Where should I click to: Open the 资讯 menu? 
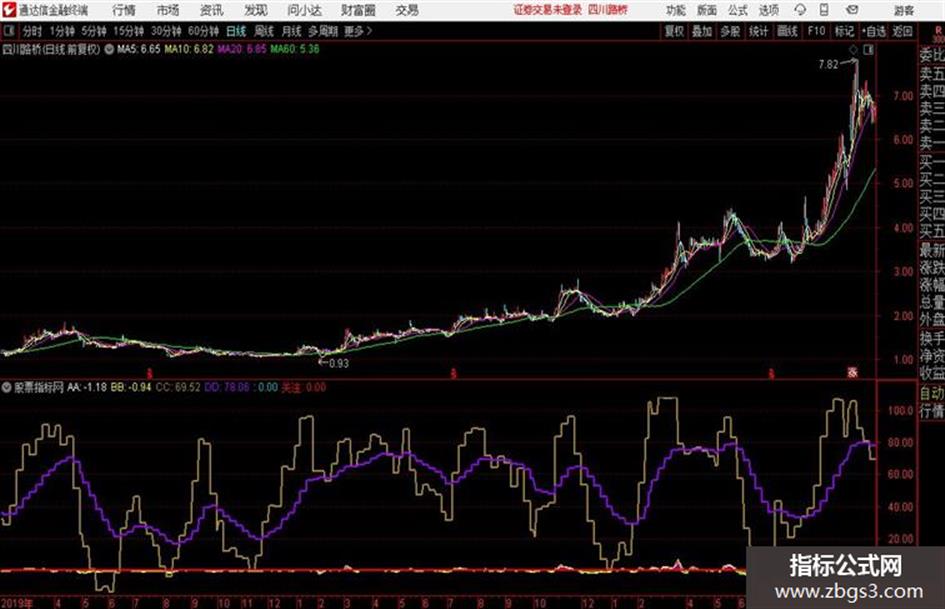[x=212, y=10]
